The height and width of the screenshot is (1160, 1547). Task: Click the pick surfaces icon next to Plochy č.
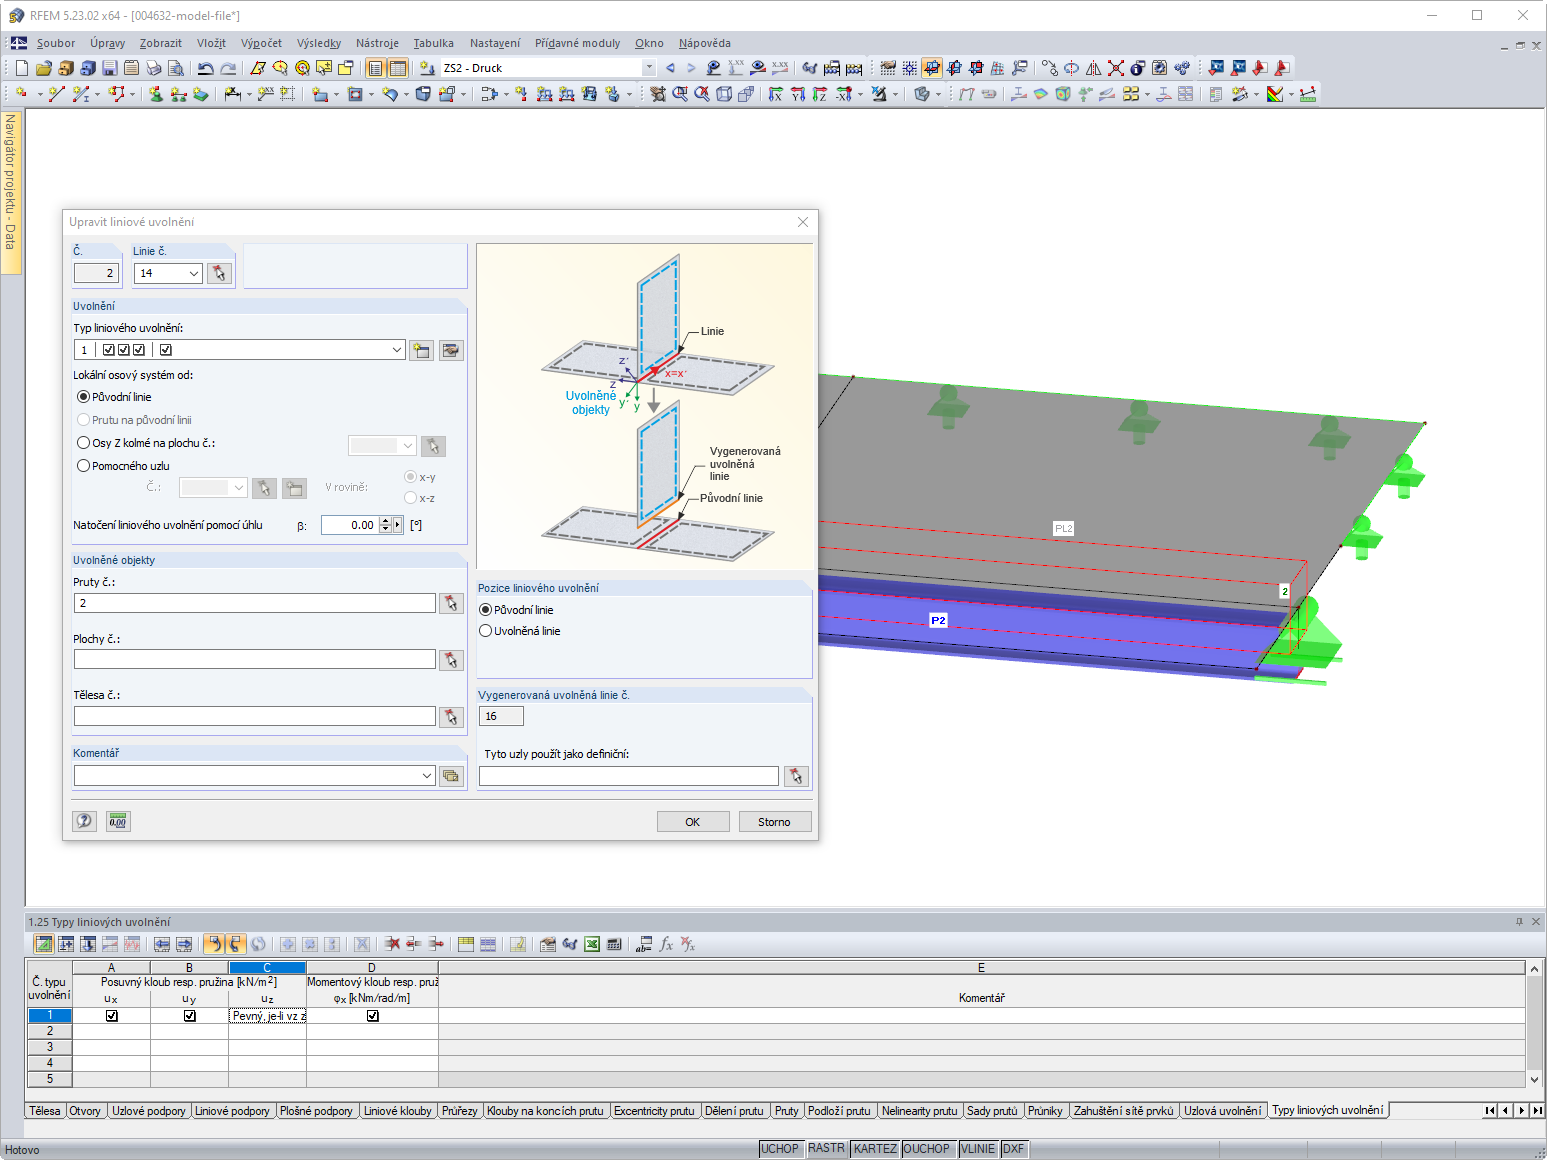click(x=451, y=660)
